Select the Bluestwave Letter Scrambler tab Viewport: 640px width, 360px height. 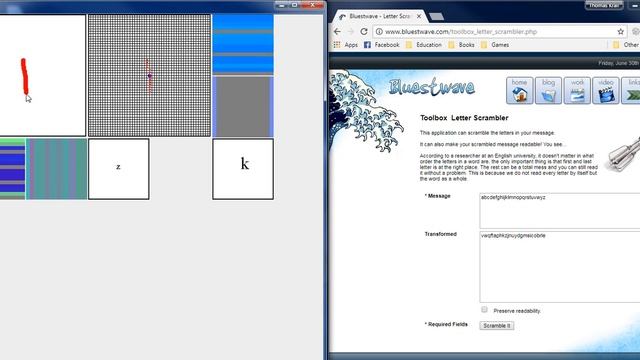[380, 16]
